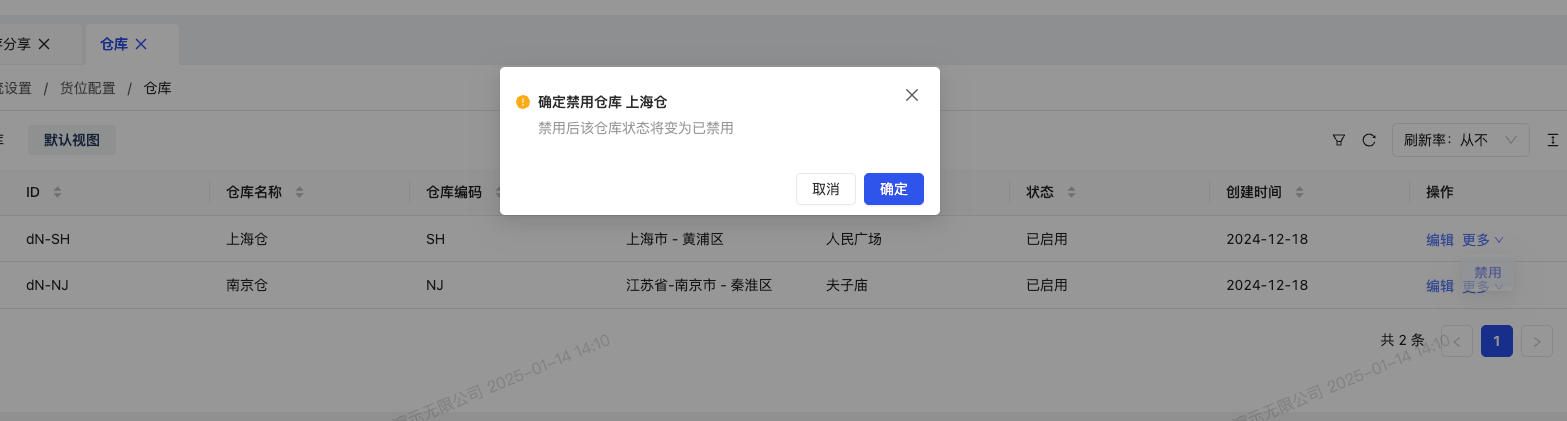Click the 江苏省-南京市 - 秦淮区 cell
Image resolution: width=1567 pixels, height=421 pixels.
[x=699, y=286]
